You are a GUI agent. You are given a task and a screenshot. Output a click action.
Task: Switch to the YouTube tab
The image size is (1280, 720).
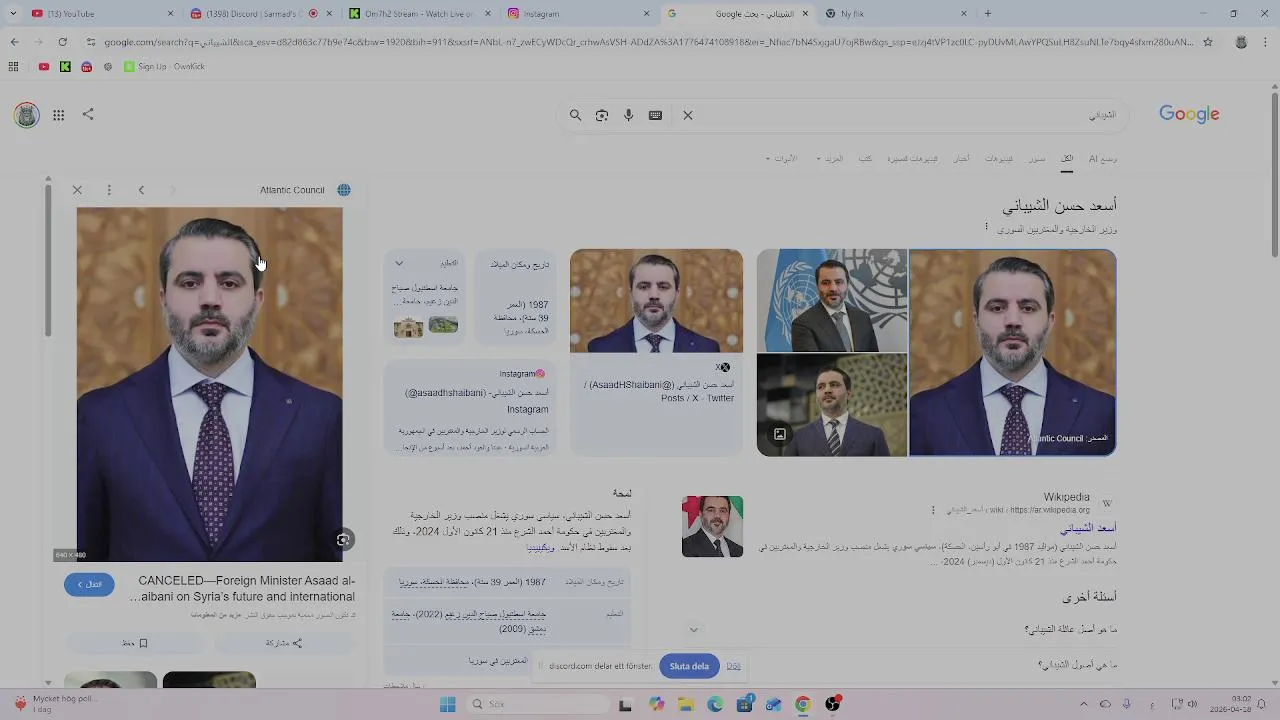(100, 14)
